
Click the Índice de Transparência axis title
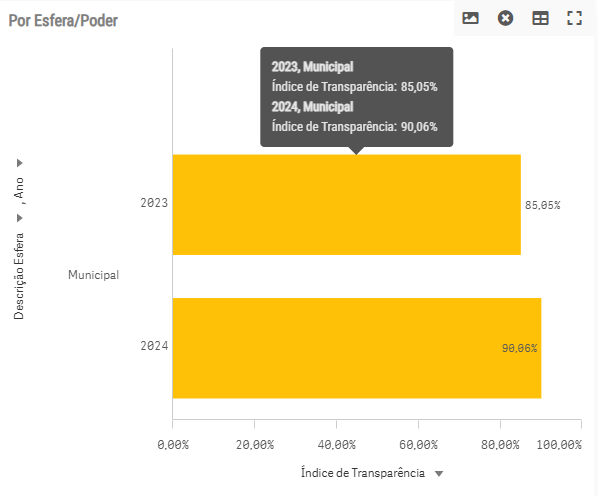[363, 473]
